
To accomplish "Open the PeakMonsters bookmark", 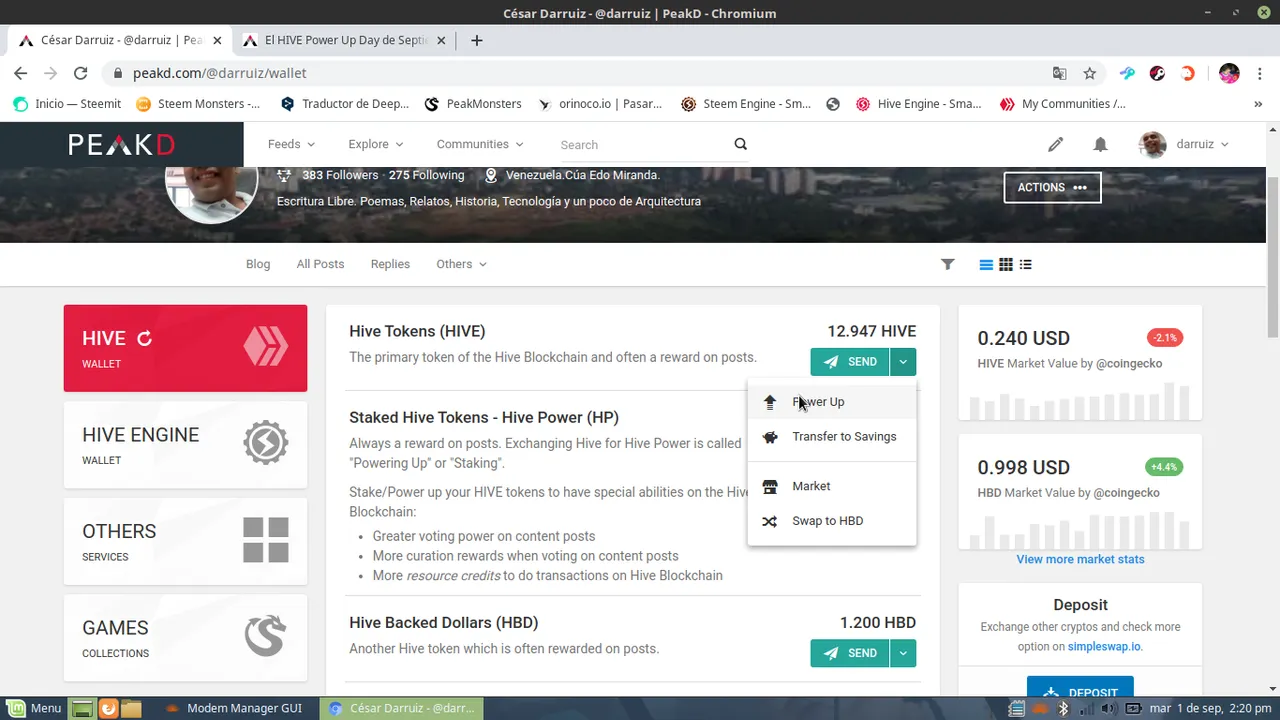I will tap(473, 104).
